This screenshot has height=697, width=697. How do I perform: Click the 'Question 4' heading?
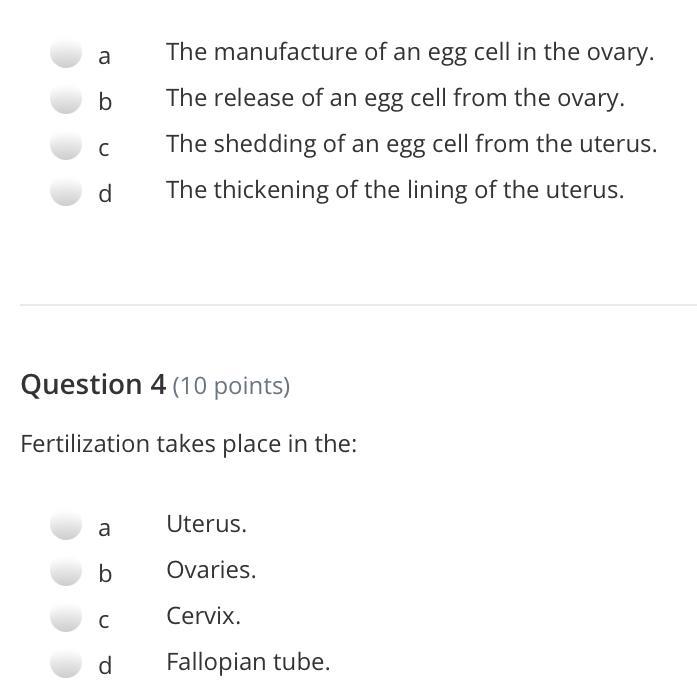click(x=93, y=385)
